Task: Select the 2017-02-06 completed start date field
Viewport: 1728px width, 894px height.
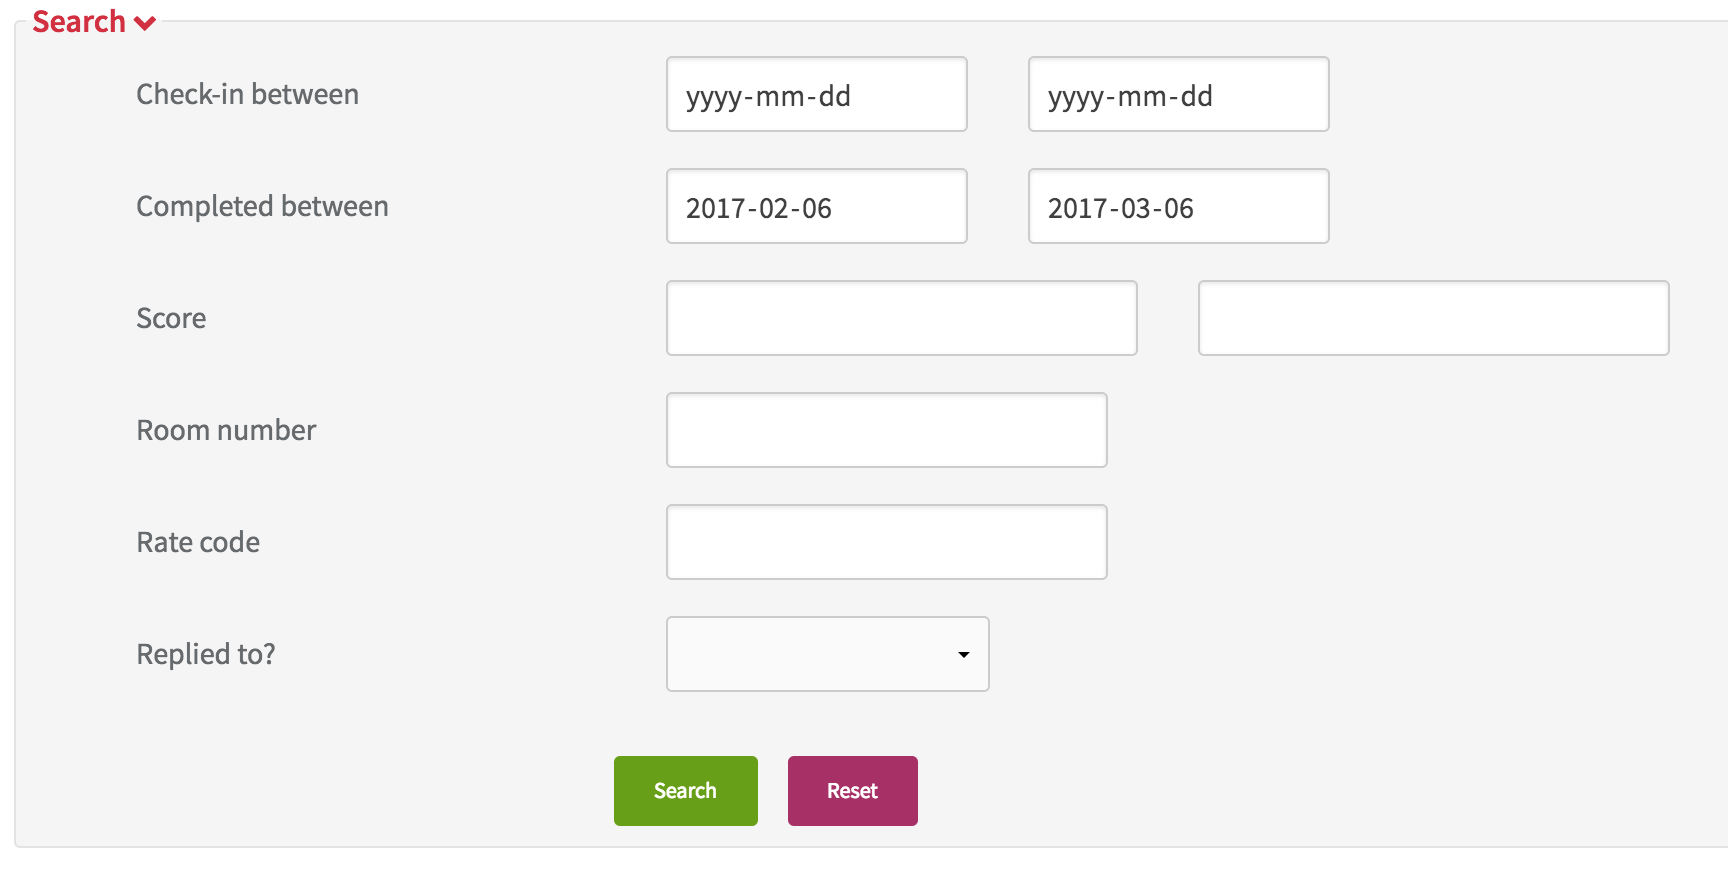Action: click(x=817, y=206)
